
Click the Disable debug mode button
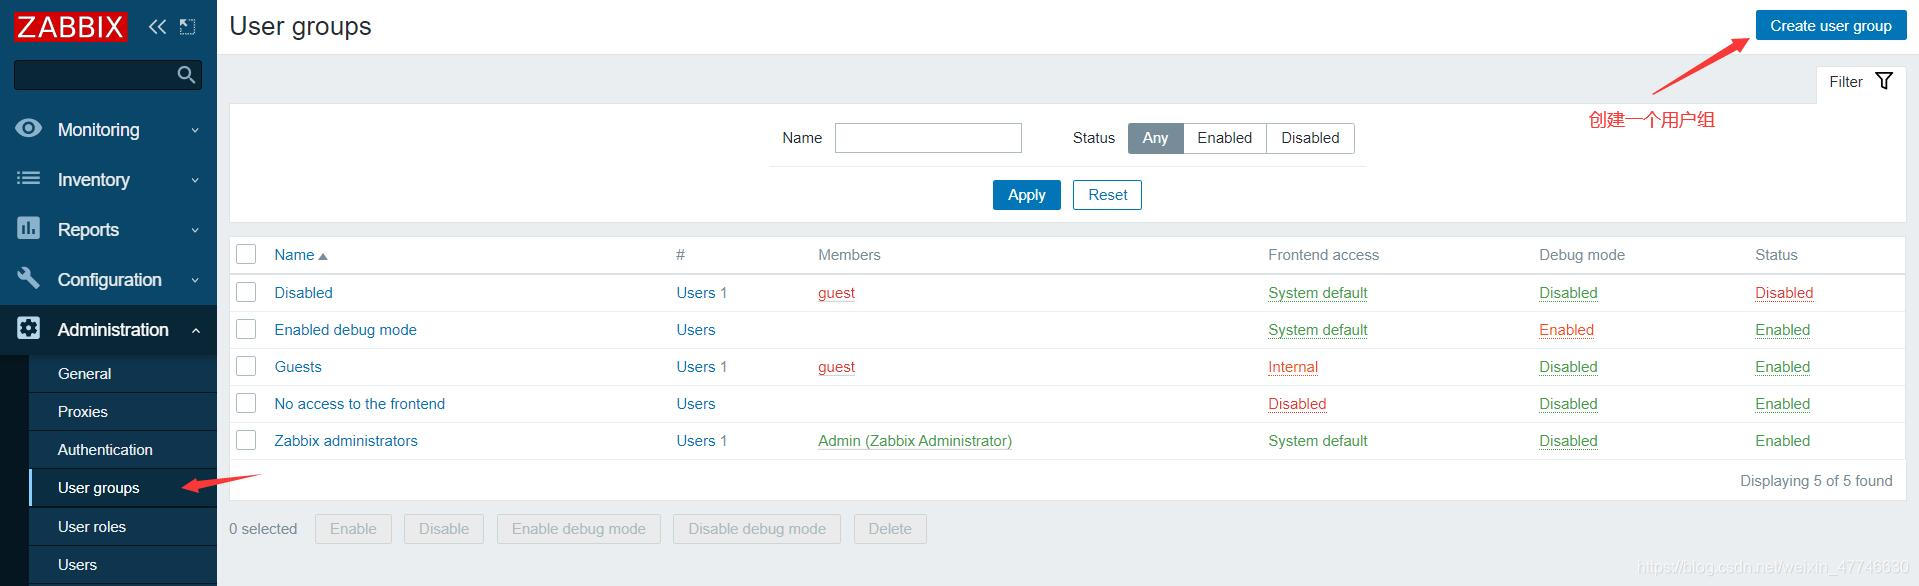click(x=757, y=529)
